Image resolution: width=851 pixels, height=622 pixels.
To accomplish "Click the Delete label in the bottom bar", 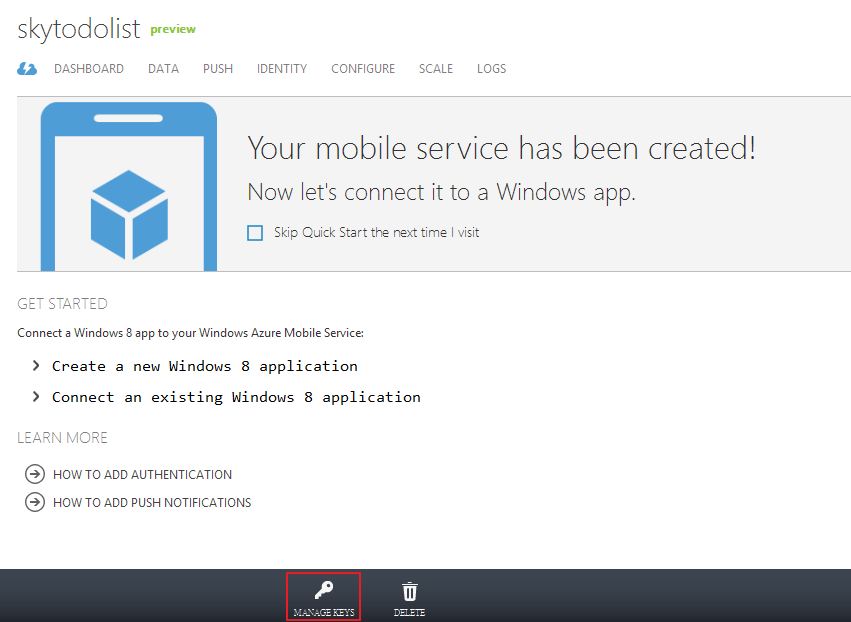I will pyautogui.click(x=409, y=612).
